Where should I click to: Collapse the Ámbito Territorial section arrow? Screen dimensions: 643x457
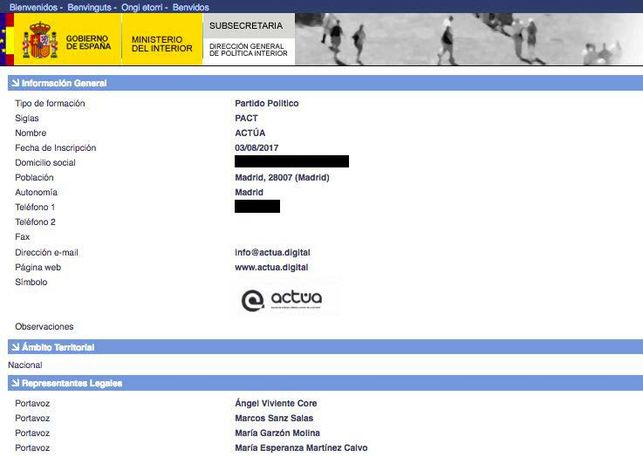coord(15,347)
